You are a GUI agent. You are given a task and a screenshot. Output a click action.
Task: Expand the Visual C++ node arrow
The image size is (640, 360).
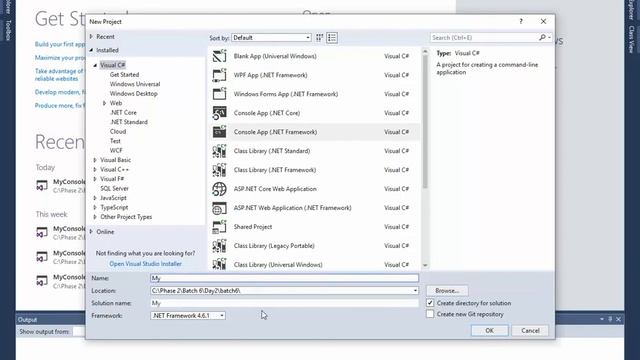tap(95, 169)
